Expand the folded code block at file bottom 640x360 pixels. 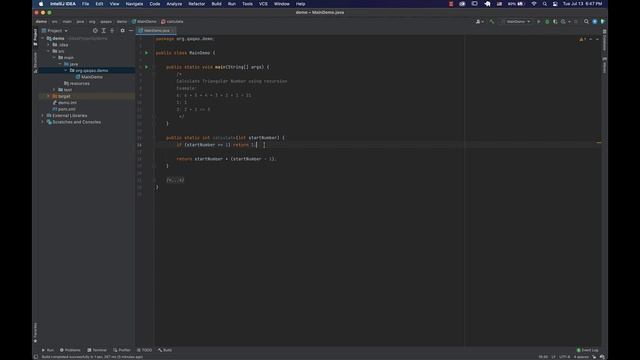[175, 180]
